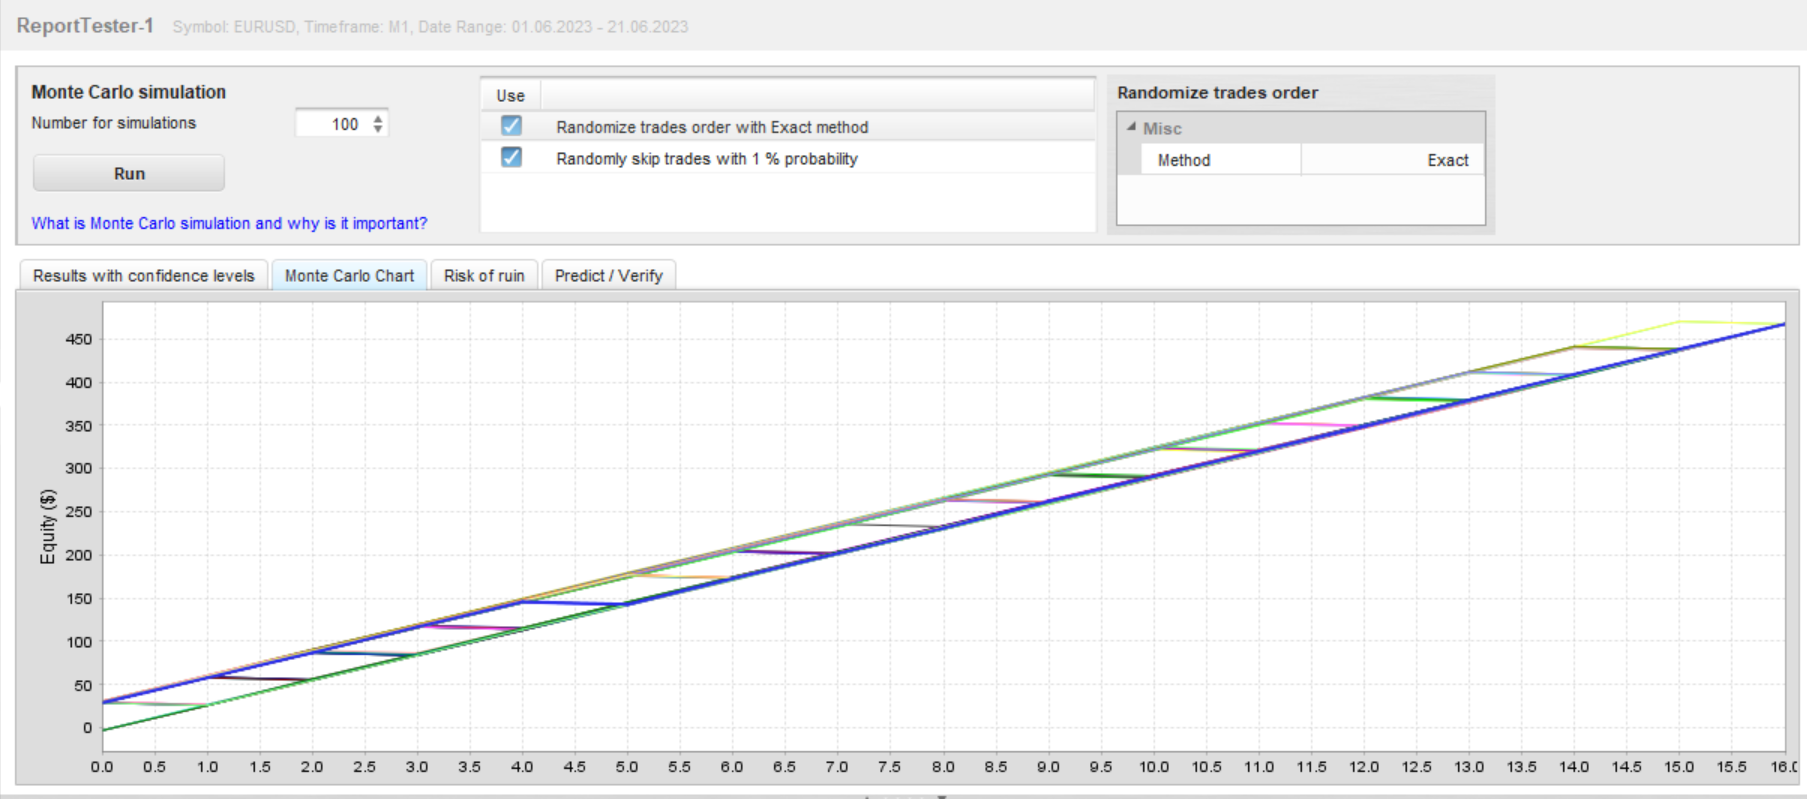Image resolution: width=1807 pixels, height=799 pixels.
Task: Collapse the Misc property group
Action: point(1132,127)
